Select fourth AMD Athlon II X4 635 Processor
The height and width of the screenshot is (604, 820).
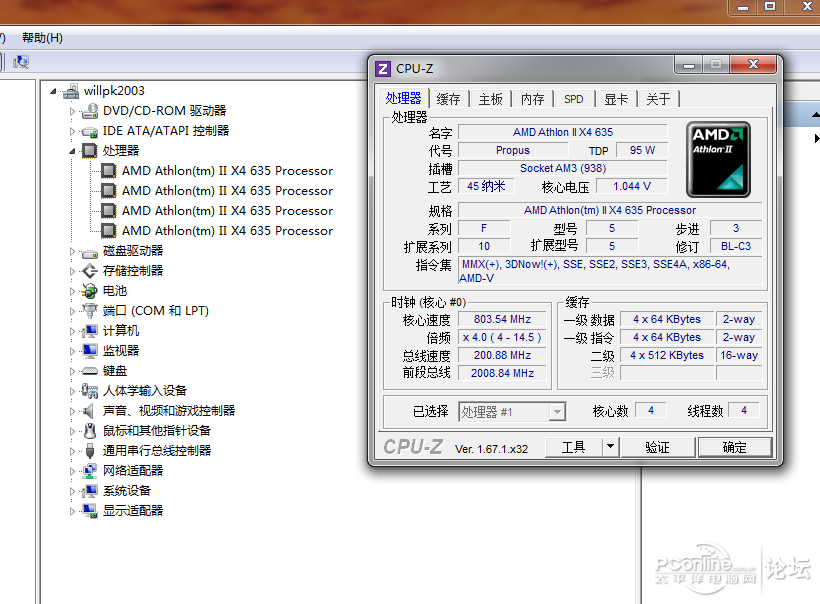227,231
